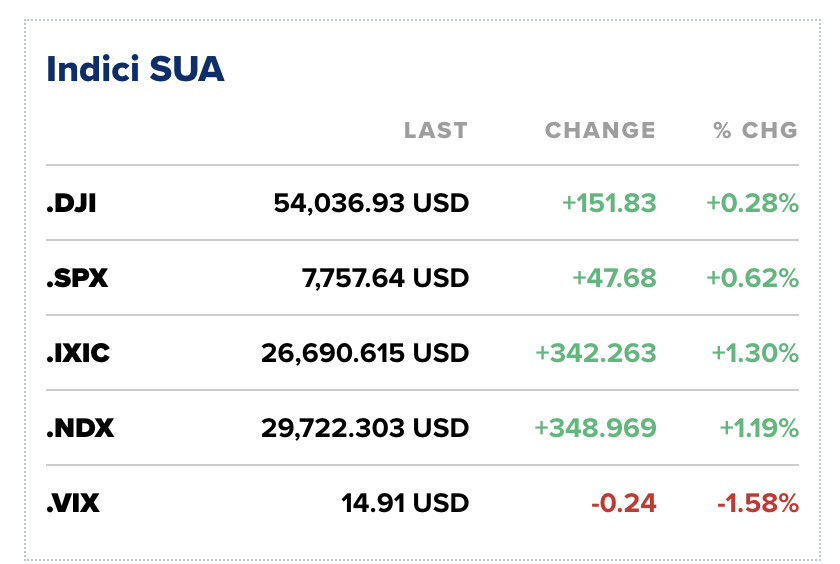The image size is (840, 564).
Task: Click the Indici SUA heading
Action: (135, 69)
